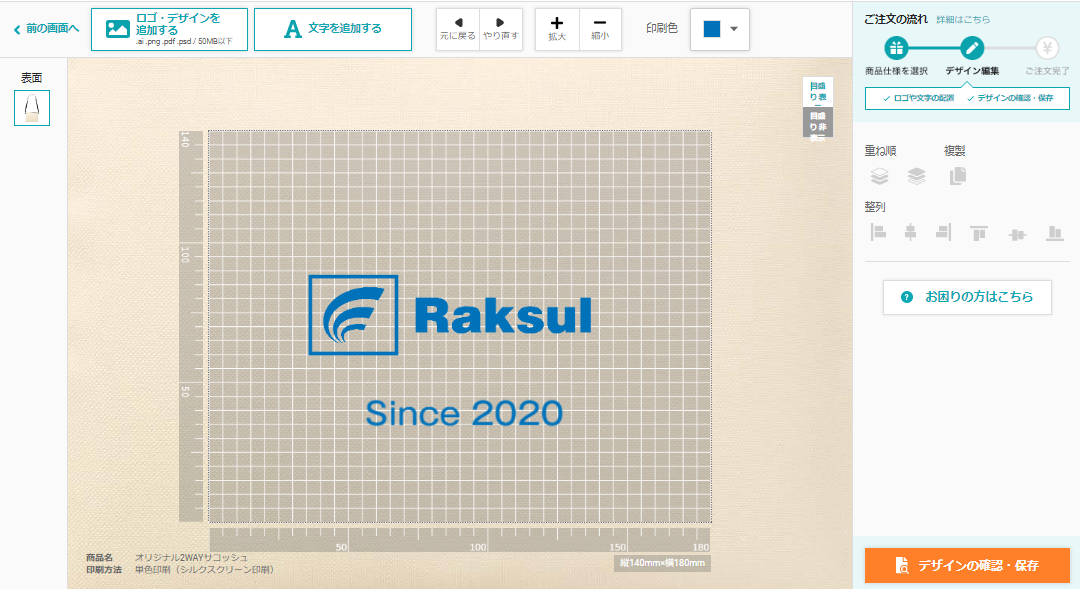Align objects to the right edge

pyautogui.click(x=944, y=233)
